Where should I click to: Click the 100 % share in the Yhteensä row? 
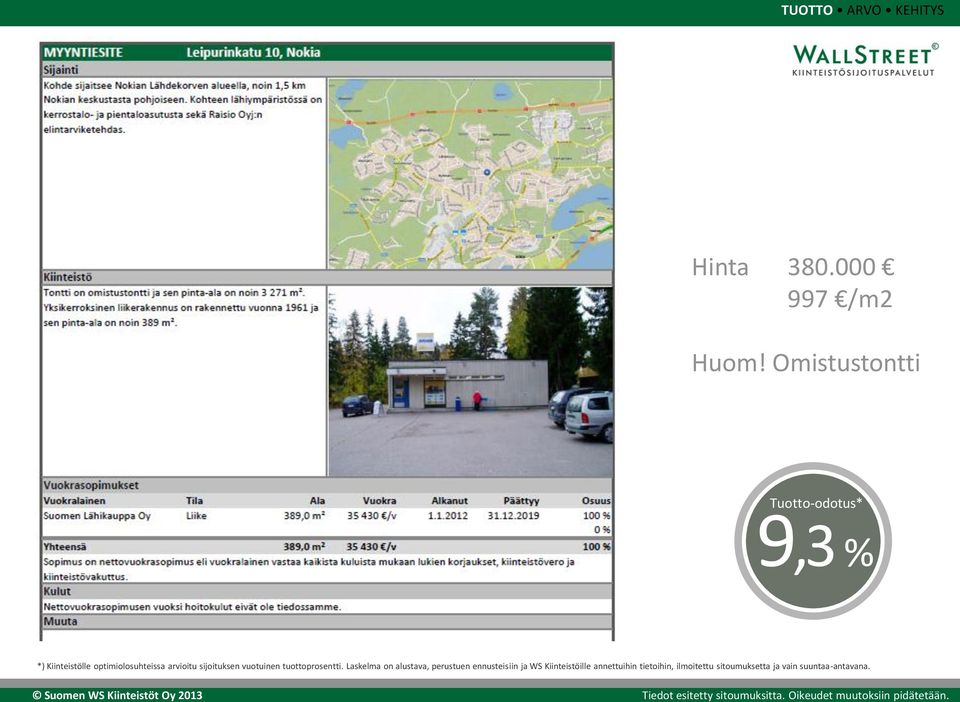[x=597, y=547]
